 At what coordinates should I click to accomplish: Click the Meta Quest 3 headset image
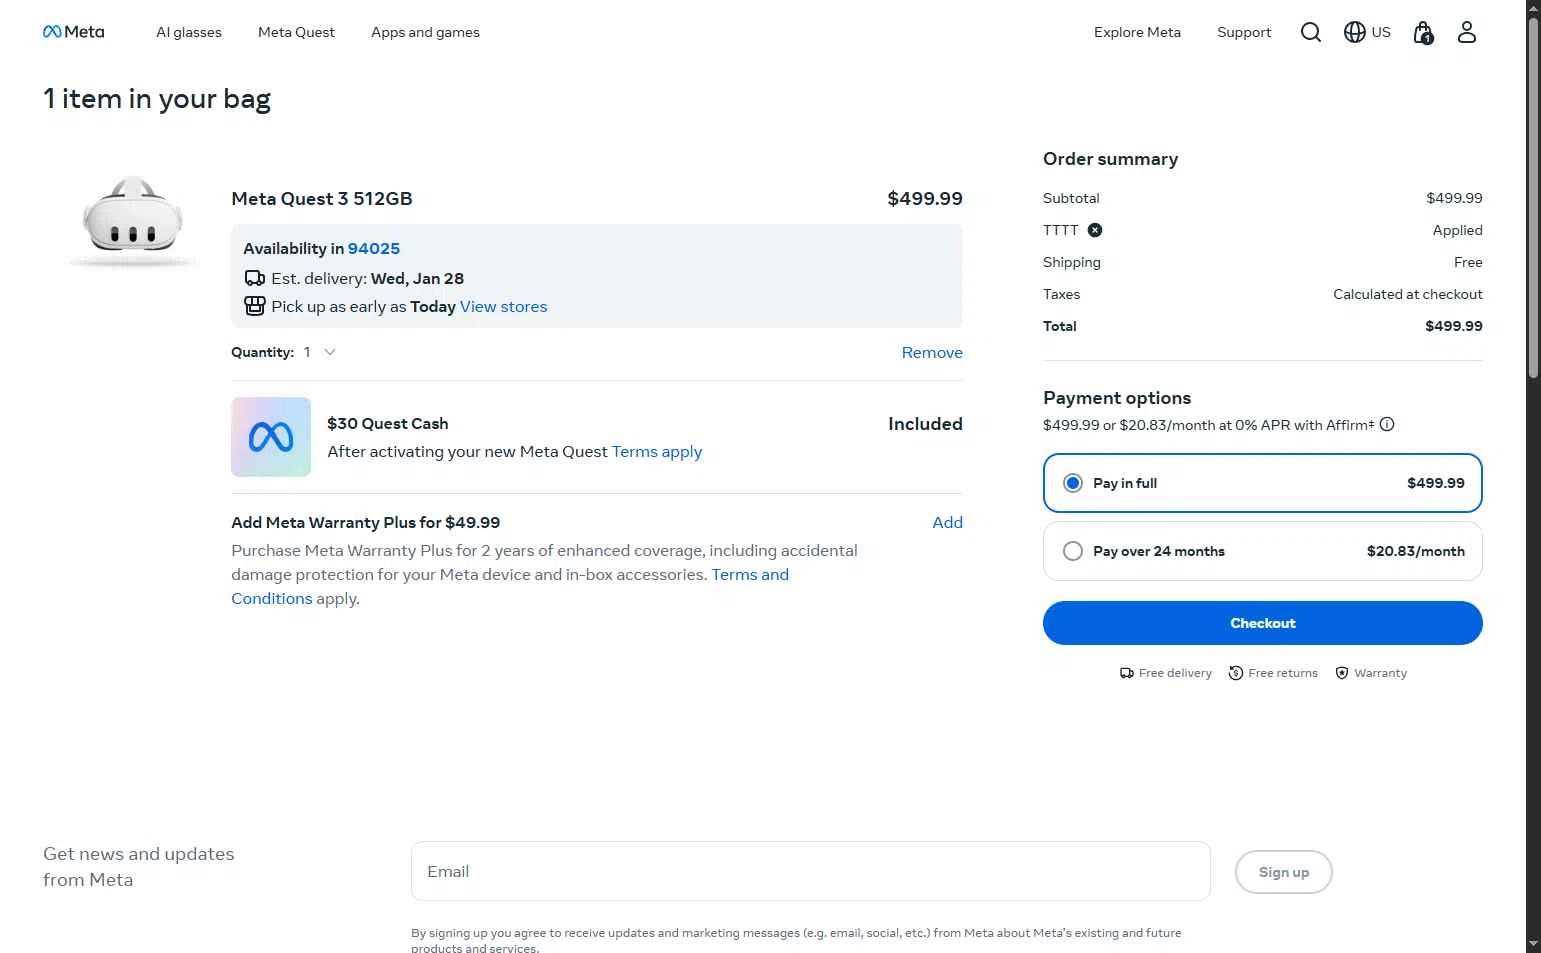132,220
